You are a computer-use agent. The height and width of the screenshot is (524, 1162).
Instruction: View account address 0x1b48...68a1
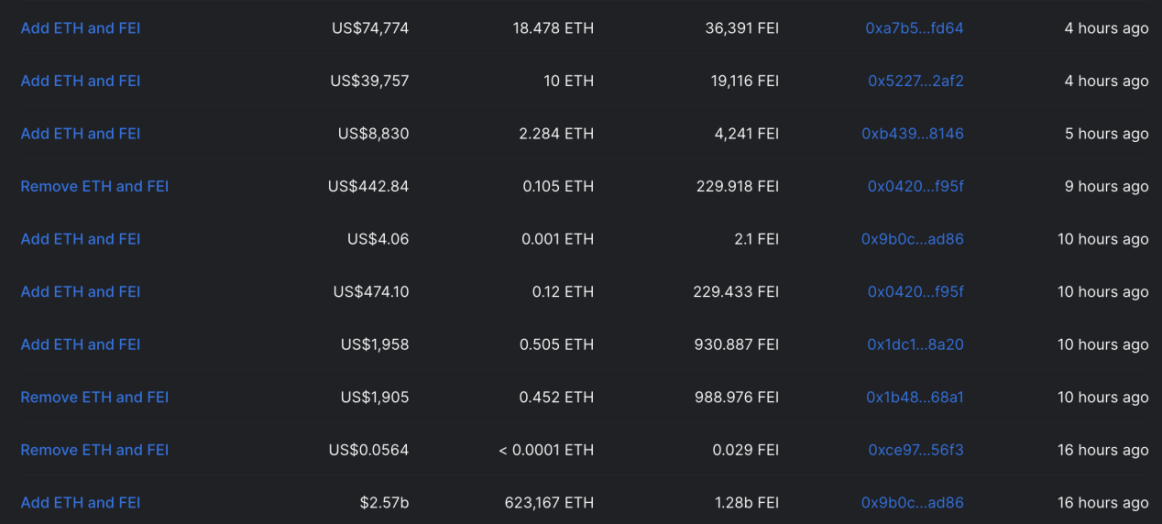pos(915,397)
